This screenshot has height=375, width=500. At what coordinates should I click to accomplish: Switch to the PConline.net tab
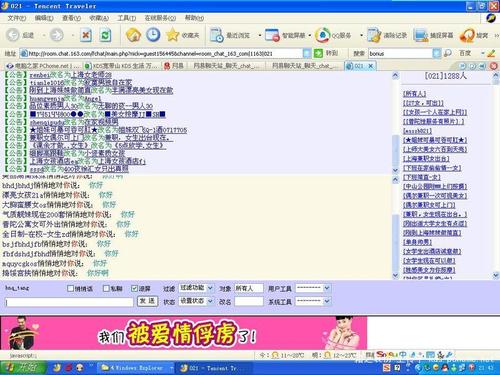[43, 66]
